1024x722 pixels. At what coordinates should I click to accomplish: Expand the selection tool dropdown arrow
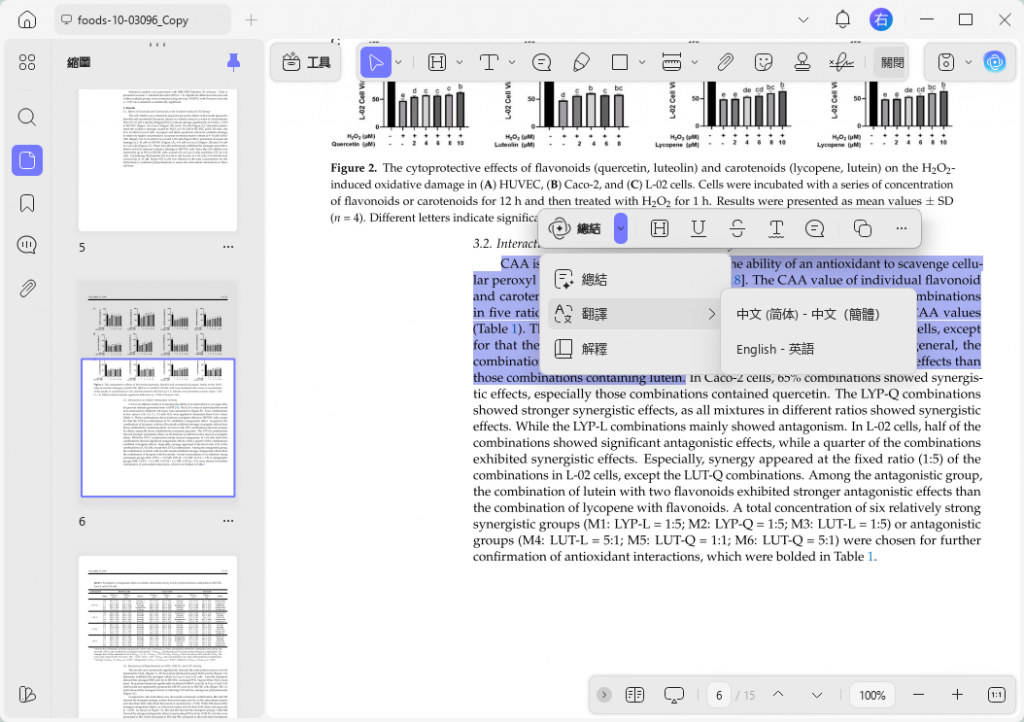[x=398, y=63]
